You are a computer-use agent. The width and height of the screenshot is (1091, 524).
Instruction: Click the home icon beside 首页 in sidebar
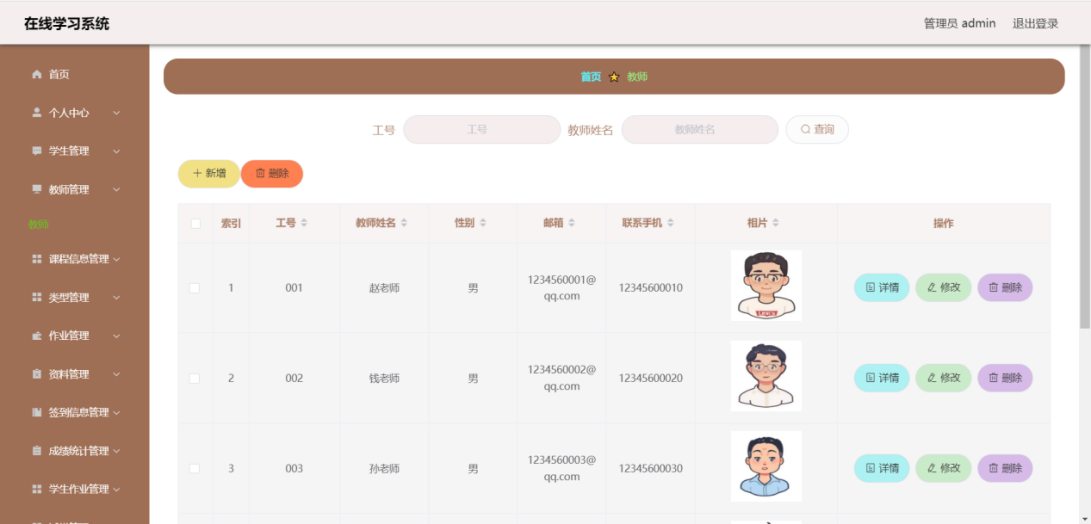point(37,75)
